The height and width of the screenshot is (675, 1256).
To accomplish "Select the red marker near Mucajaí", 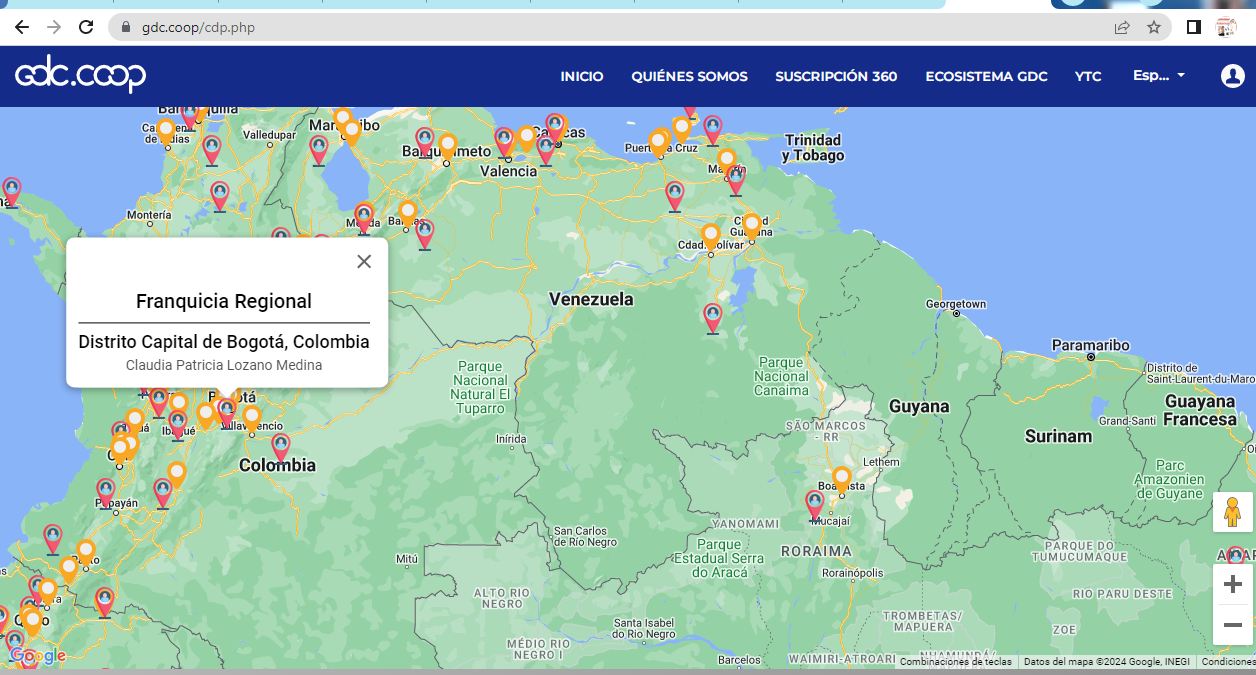I will (815, 505).
